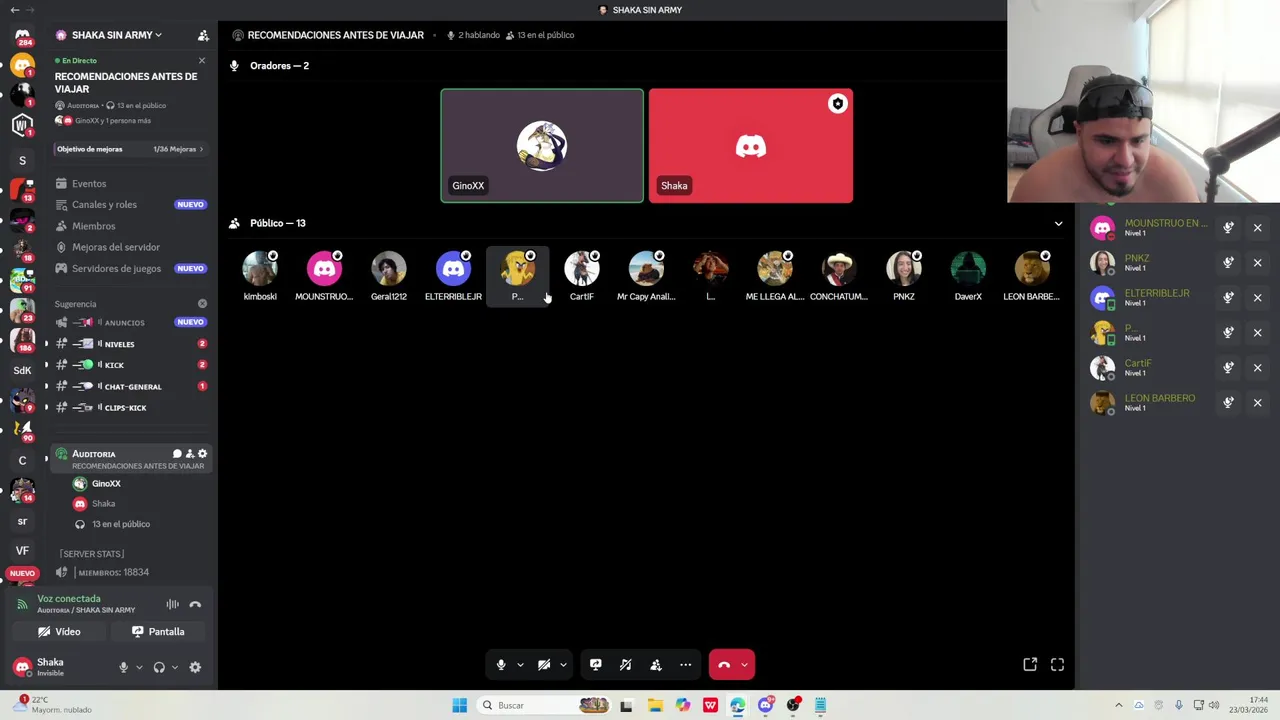1280x720 pixels.
Task: Open user settings gear
Action: pyautogui.click(x=195, y=667)
